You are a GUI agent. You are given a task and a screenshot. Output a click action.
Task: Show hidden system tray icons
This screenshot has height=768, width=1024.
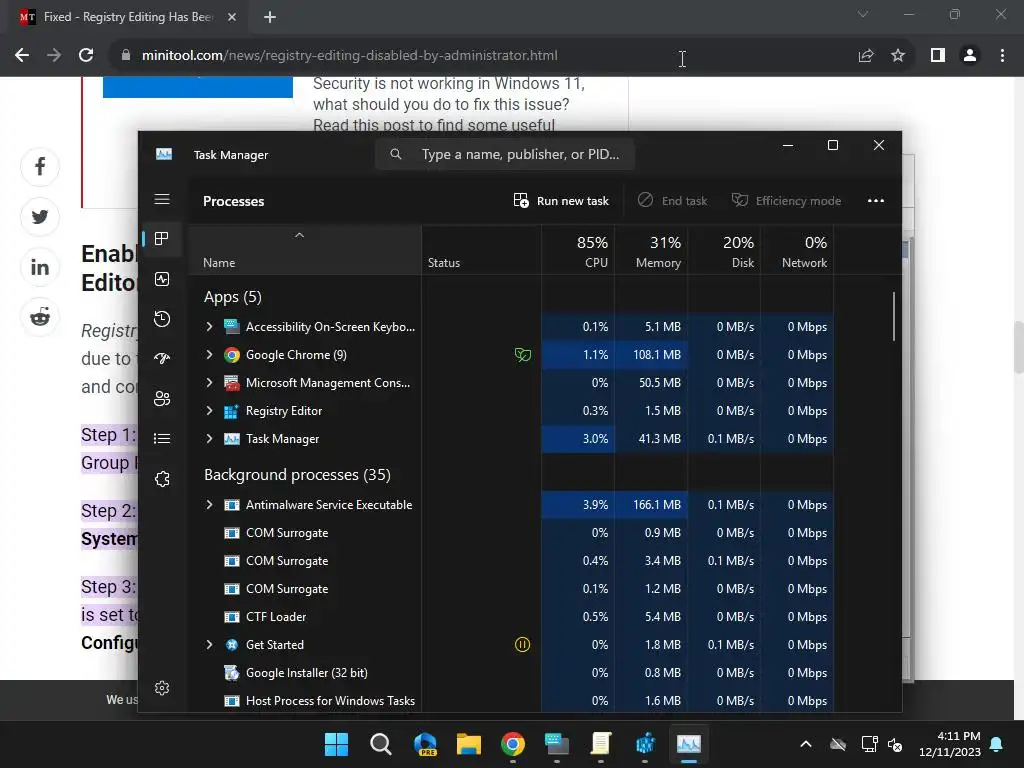pos(806,744)
